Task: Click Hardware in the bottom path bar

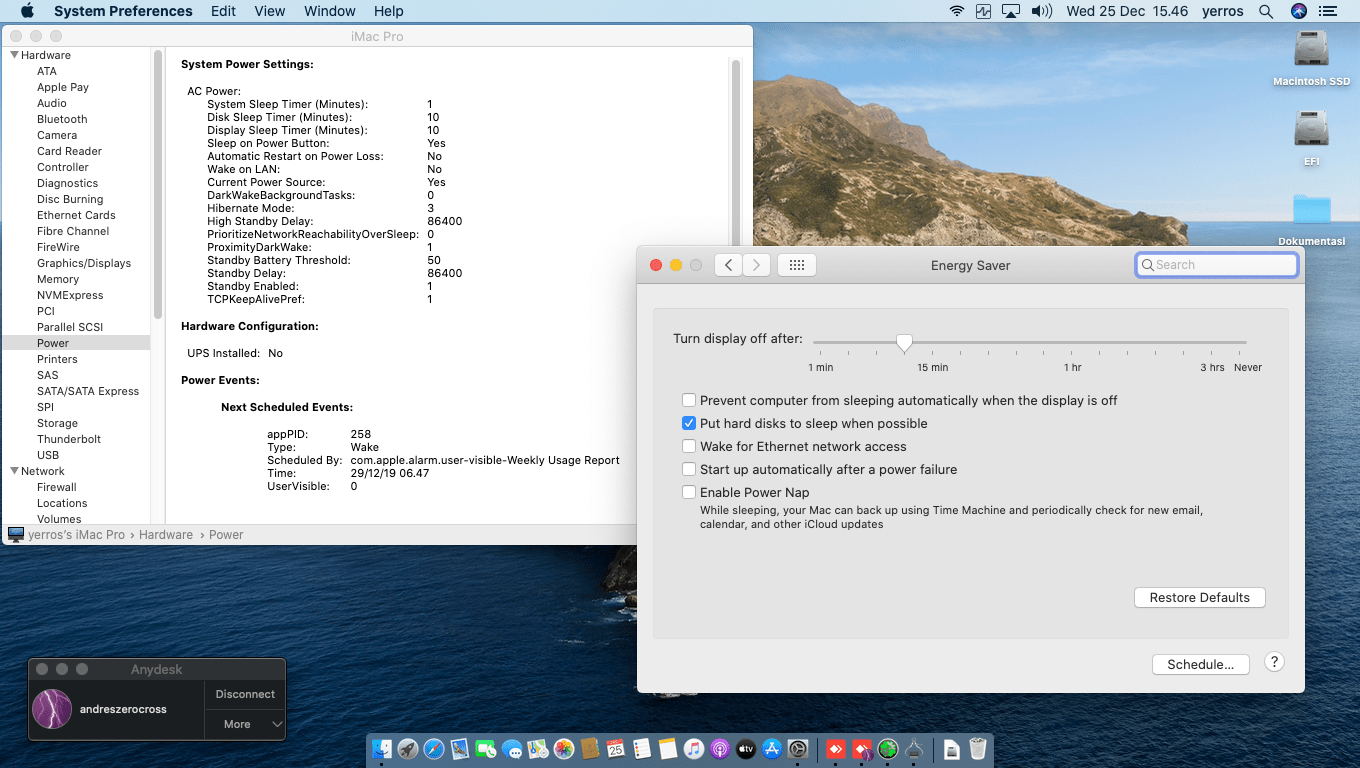Action: pyautogui.click(x=166, y=535)
